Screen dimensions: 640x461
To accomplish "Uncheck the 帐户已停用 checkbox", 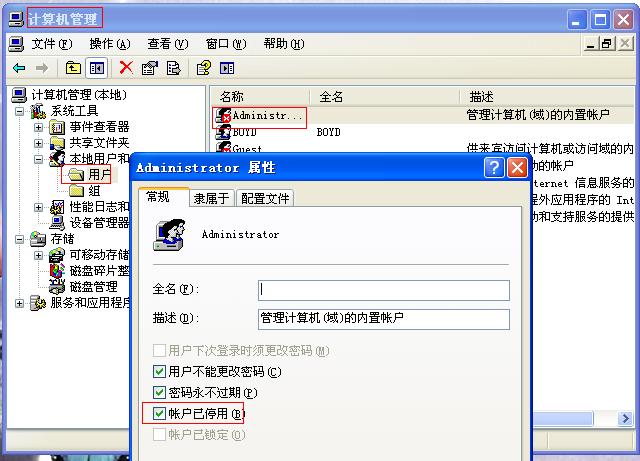I will pos(159,413).
